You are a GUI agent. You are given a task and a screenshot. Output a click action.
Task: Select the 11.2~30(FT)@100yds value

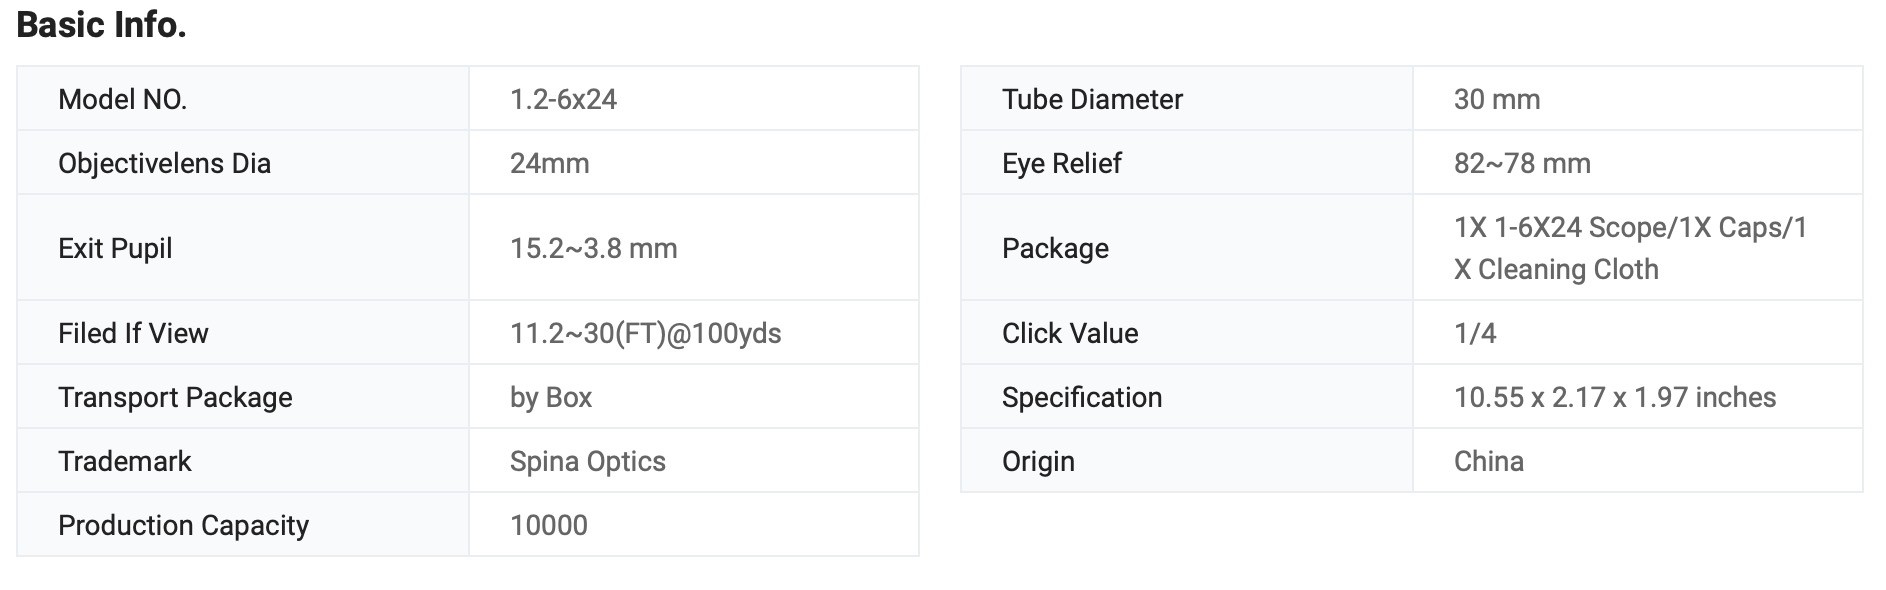pos(645,333)
